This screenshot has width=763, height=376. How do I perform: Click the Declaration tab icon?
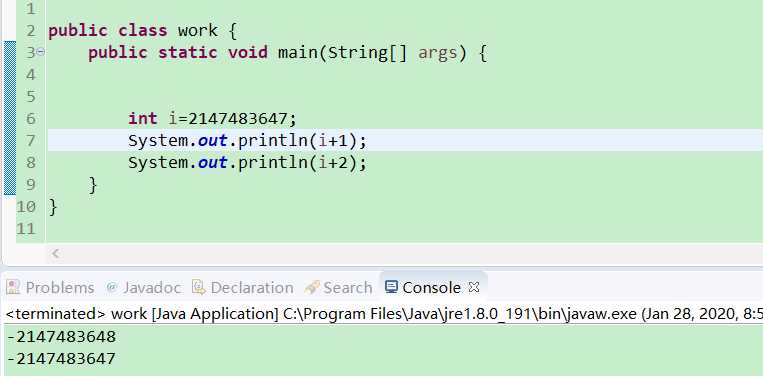(199, 287)
